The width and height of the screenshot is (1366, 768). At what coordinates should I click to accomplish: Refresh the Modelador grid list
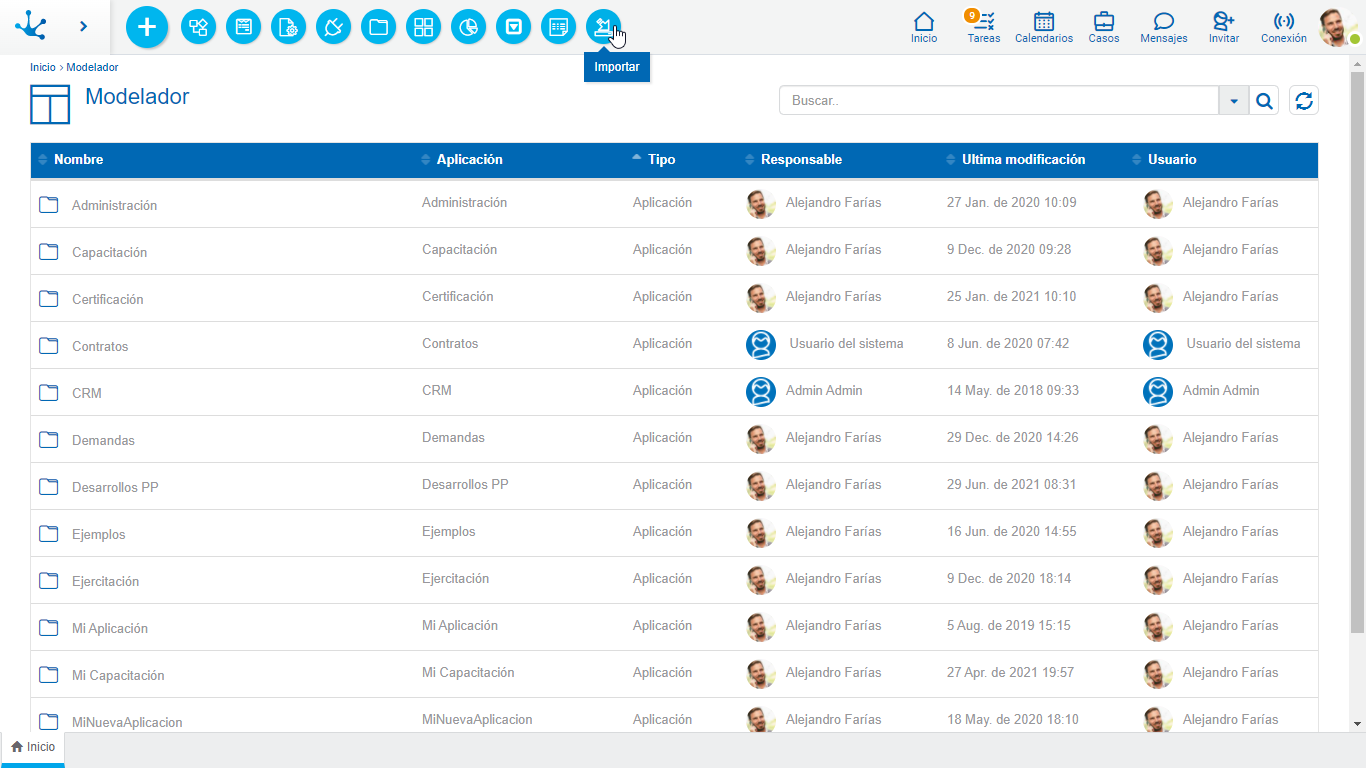(1303, 100)
